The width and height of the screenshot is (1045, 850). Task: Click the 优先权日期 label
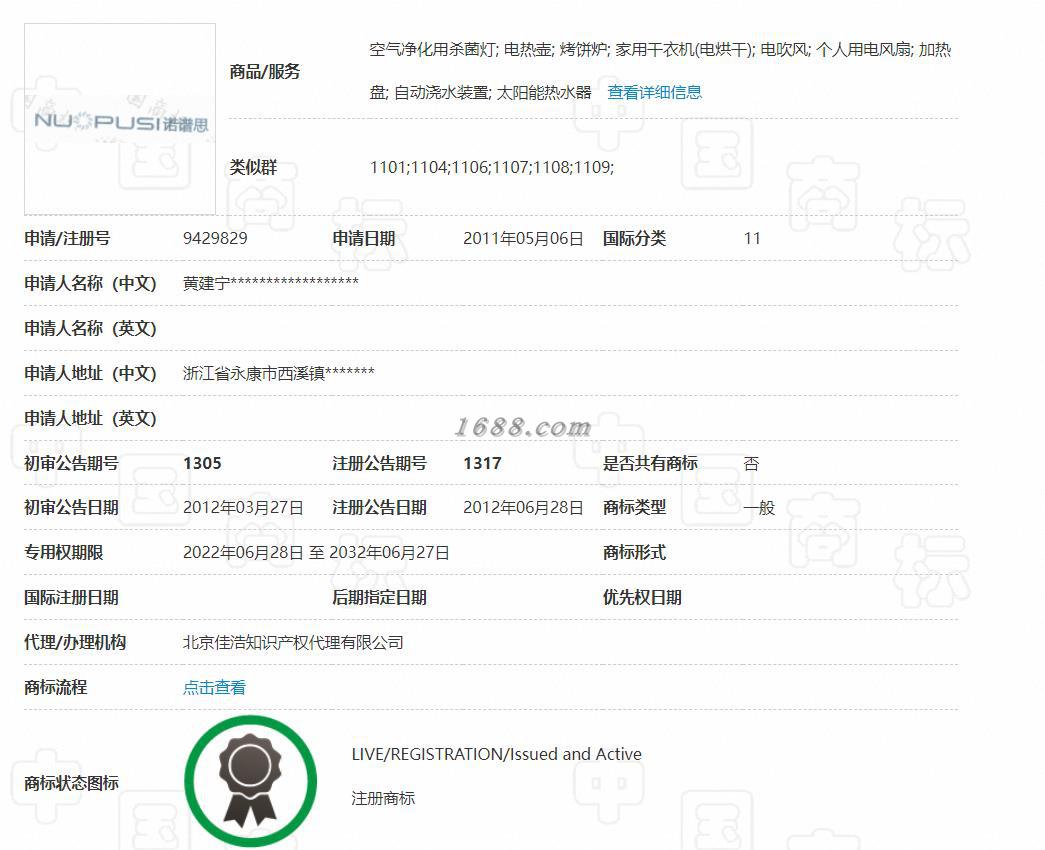642,597
